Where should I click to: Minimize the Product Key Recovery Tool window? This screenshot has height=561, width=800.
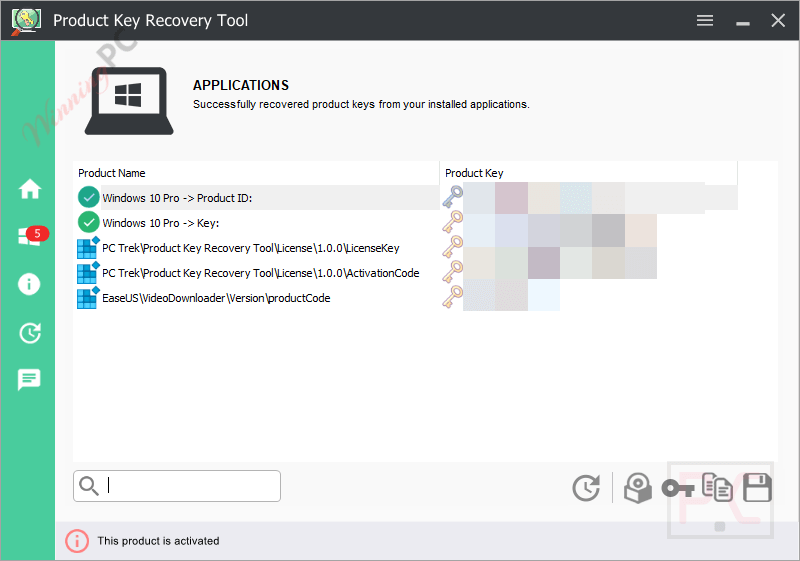(743, 23)
